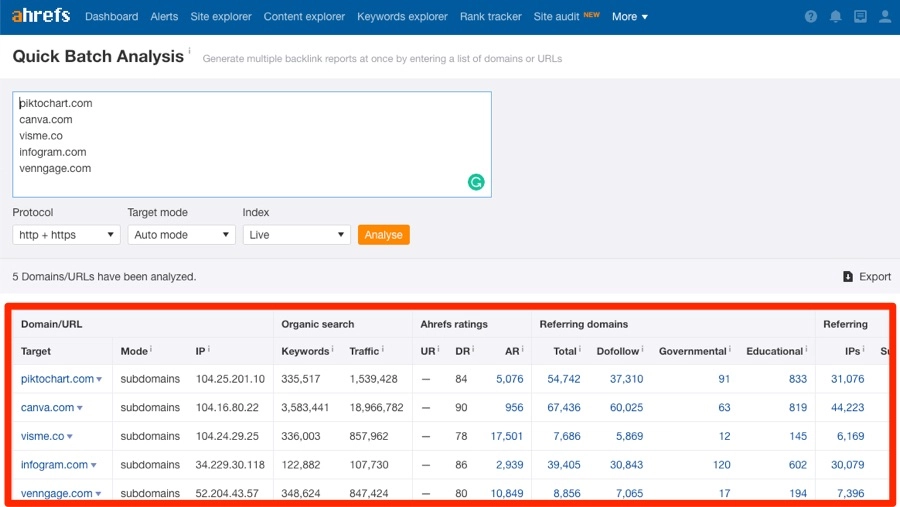
Task: Open the canva.com target link
Action: tap(47, 408)
